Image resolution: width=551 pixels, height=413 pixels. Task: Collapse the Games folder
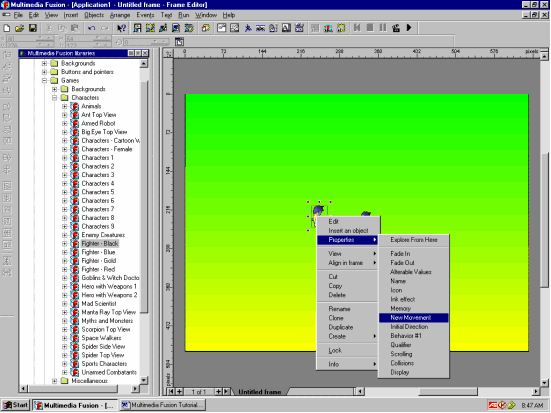click(x=44, y=80)
